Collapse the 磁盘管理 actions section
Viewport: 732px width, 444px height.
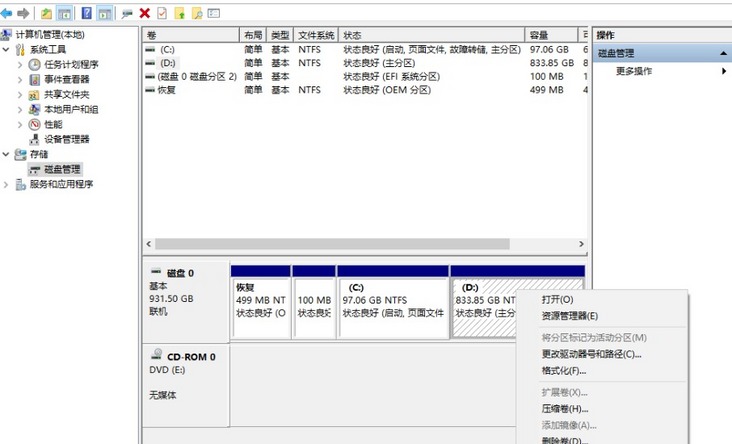[723, 53]
